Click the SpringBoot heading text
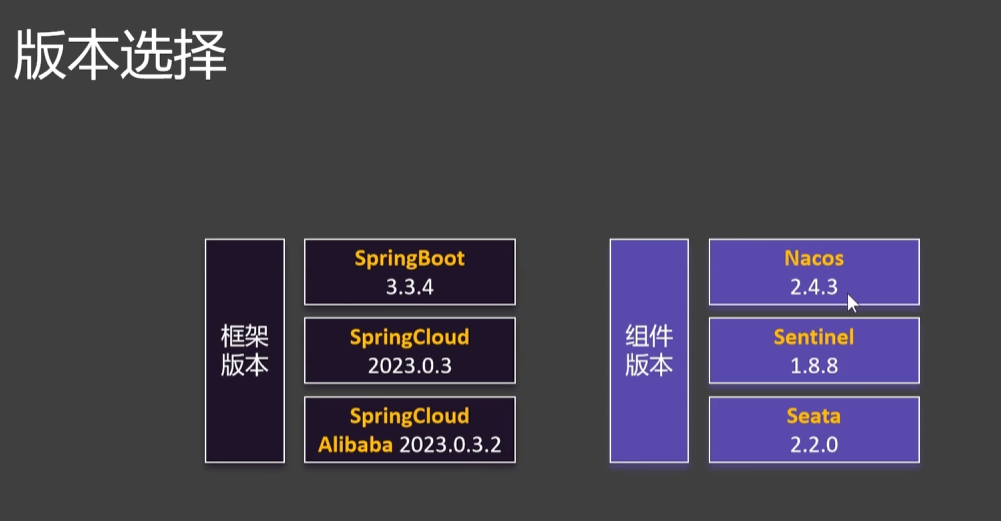1001x521 pixels. [409, 258]
